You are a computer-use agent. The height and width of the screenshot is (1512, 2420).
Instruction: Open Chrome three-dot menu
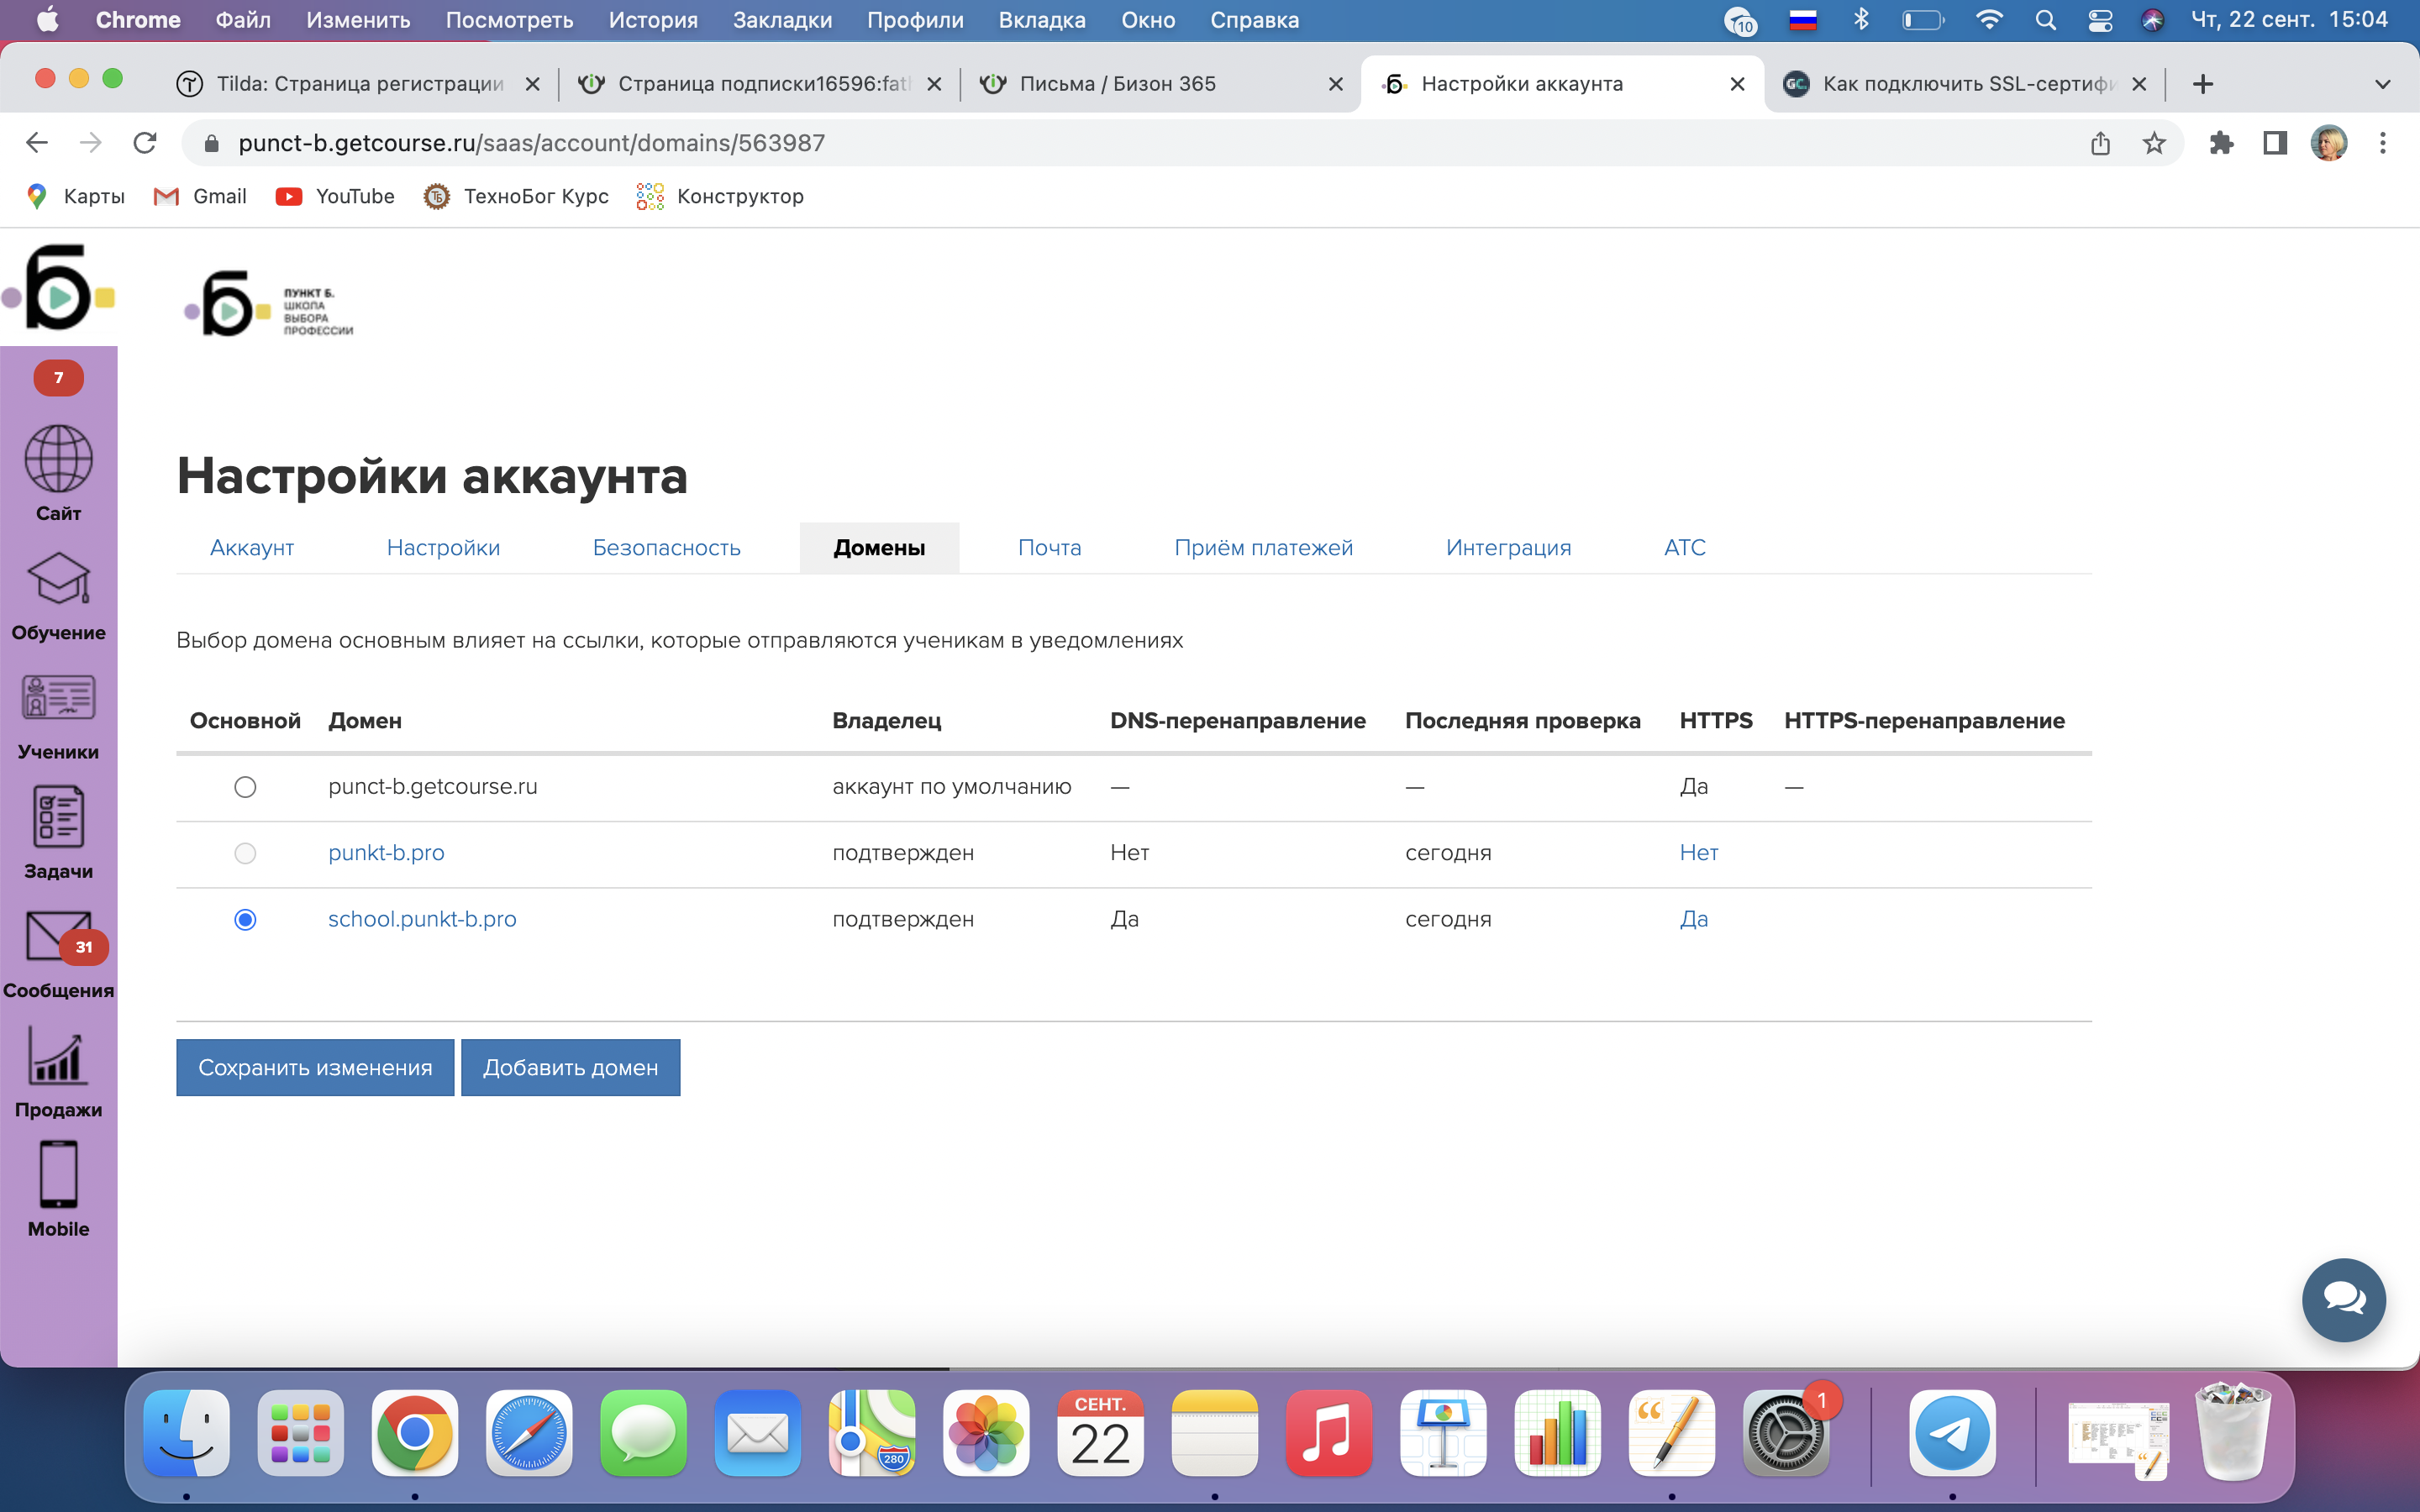(x=2382, y=143)
